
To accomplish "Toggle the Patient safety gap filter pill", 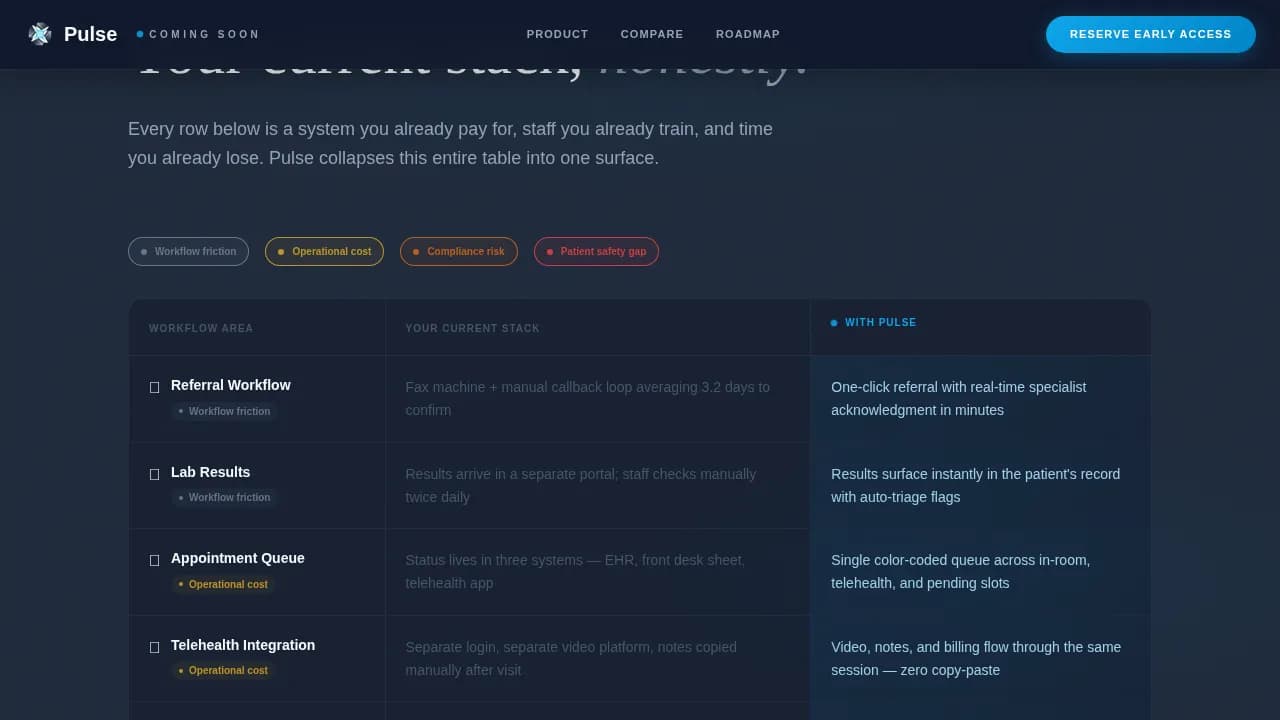I will pos(596,251).
